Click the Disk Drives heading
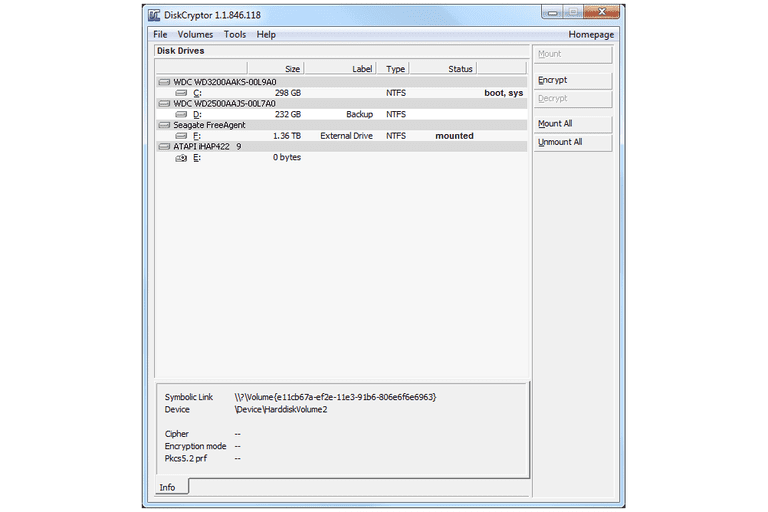The width and height of the screenshot is (768, 512). pos(181,51)
